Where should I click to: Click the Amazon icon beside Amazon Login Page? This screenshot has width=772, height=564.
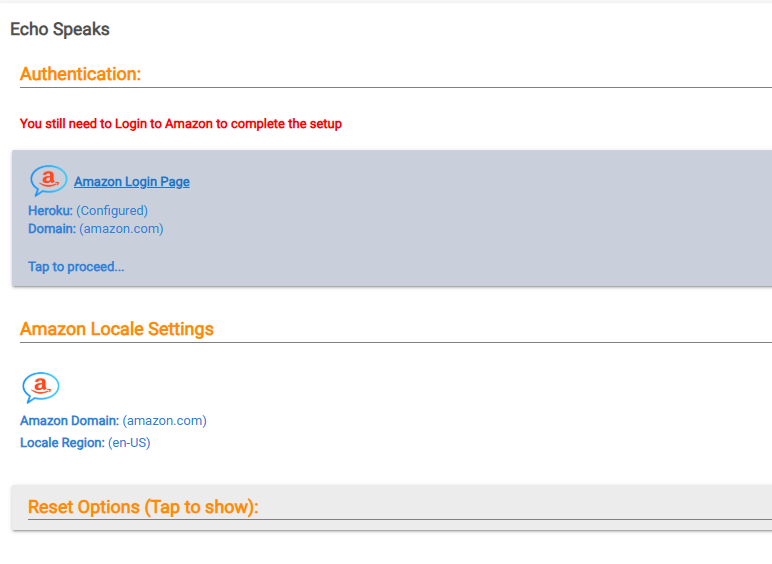pyautogui.click(x=48, y=180)
